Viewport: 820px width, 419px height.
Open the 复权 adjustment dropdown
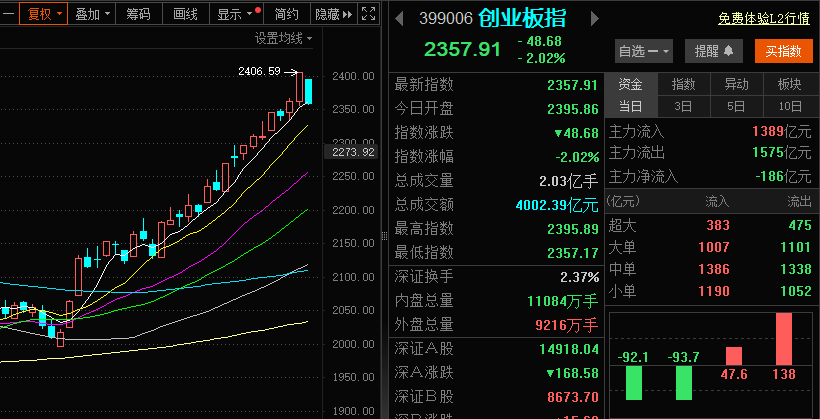point(45,14)
